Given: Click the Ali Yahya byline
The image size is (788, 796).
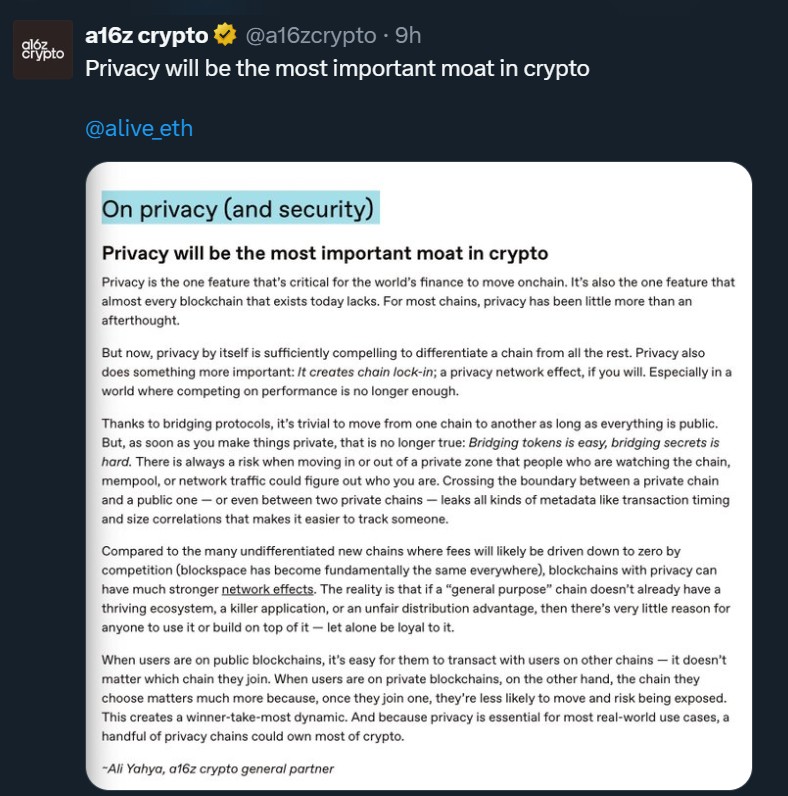Looking at the screenshot, I should [x=218, y=769].
